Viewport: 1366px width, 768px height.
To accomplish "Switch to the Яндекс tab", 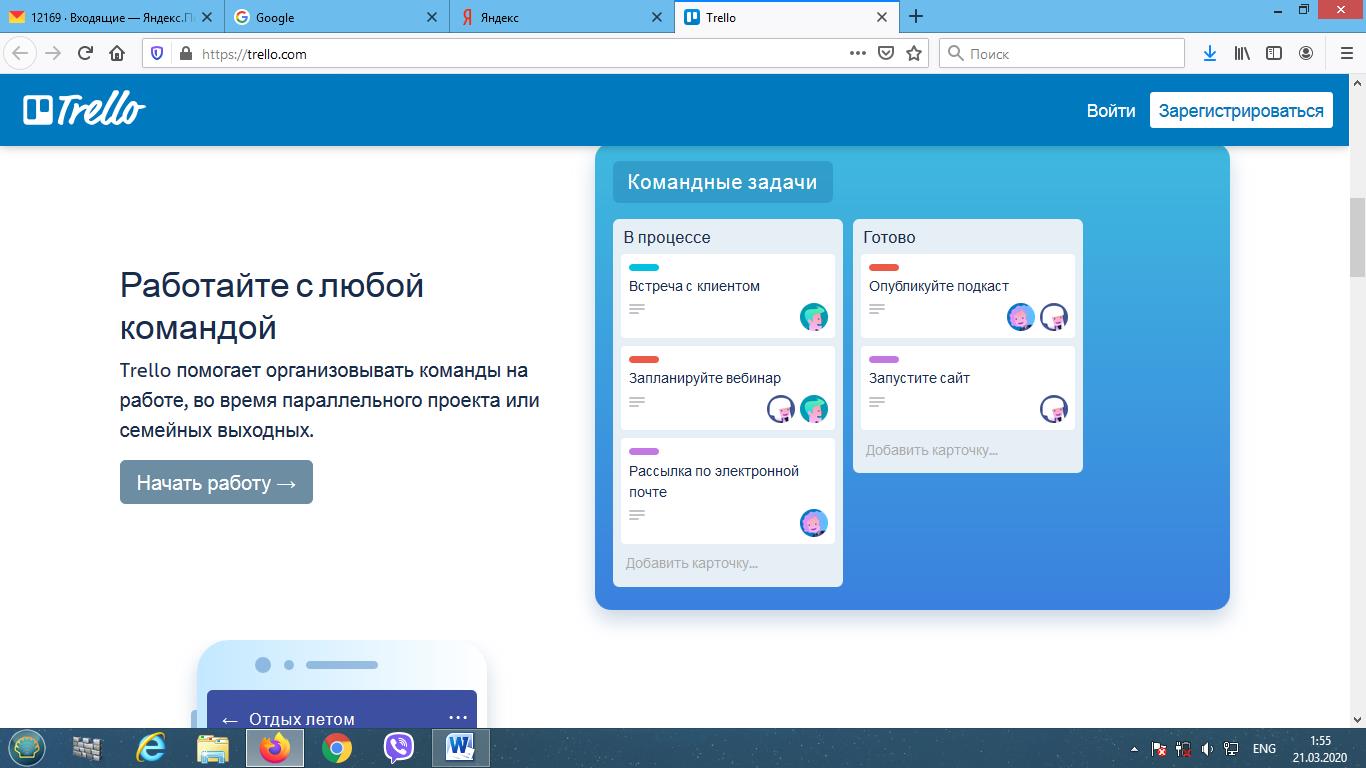I will click(x=560, y=17).
